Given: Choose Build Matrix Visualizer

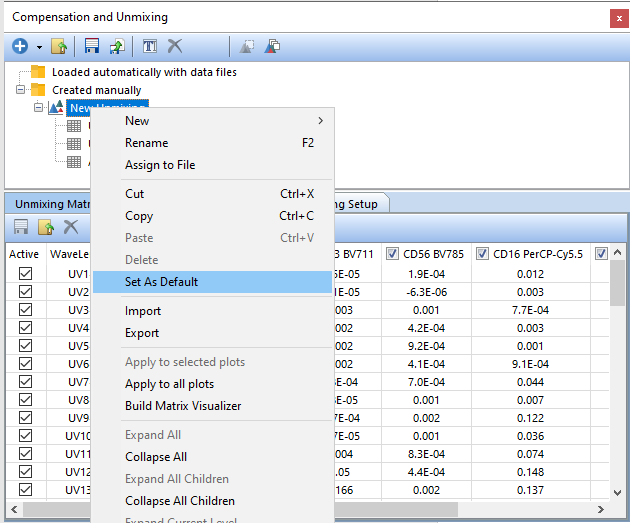Looking at the screenshot, I should coord(212,406).
